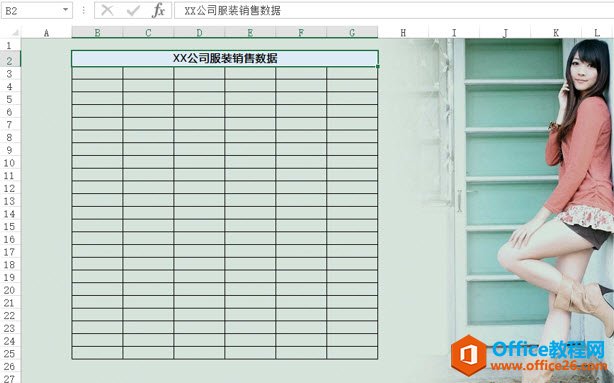
Task: Select the merged title cell XX公司服装销售数据
Action: [x=225, y=59]
